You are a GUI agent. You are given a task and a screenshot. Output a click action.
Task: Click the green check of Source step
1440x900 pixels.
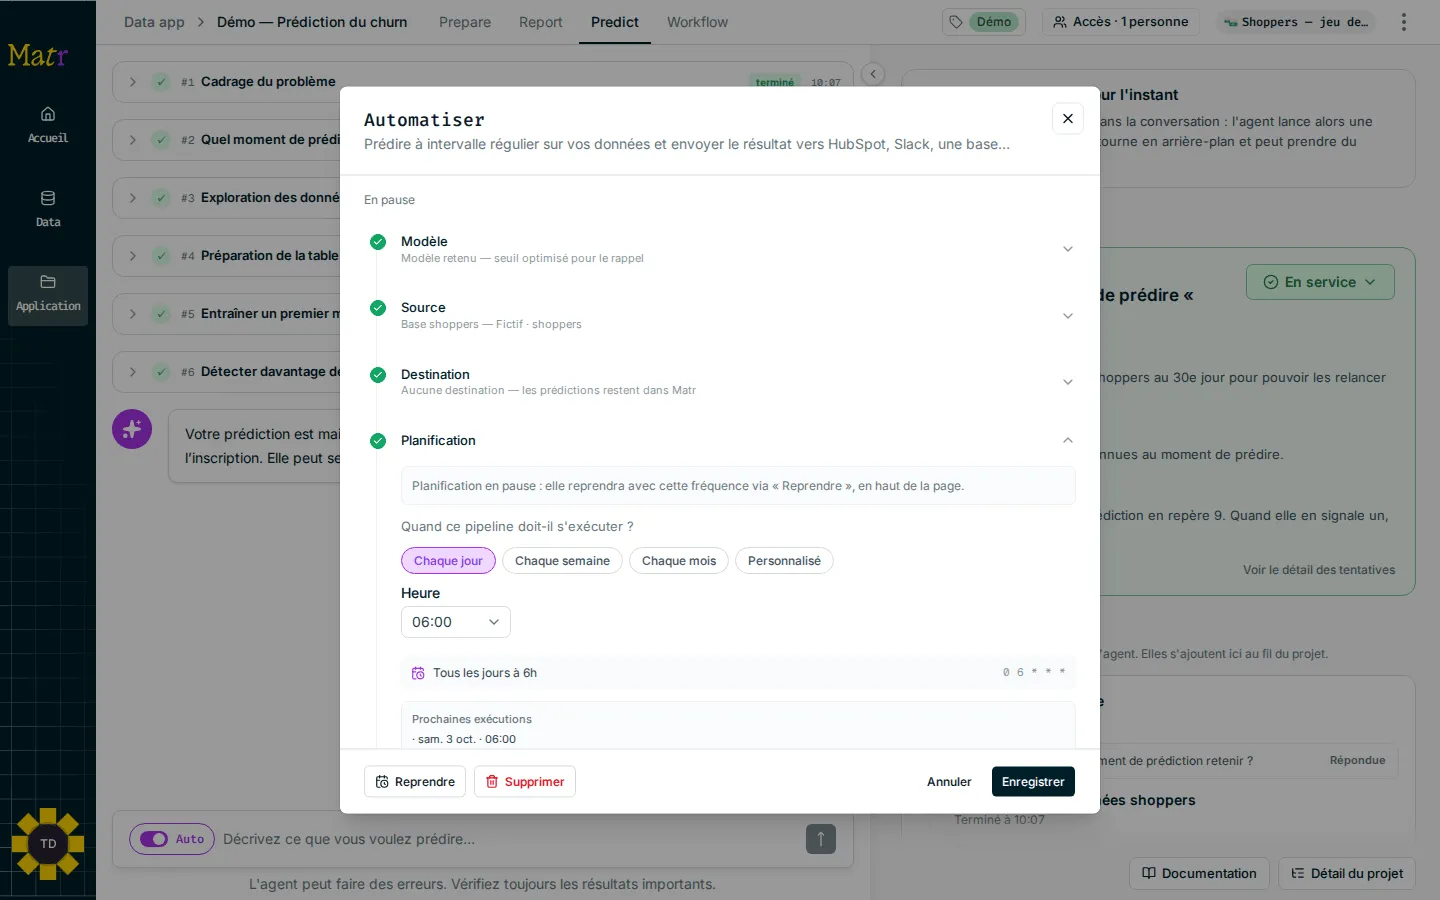[x=378, y=308]
